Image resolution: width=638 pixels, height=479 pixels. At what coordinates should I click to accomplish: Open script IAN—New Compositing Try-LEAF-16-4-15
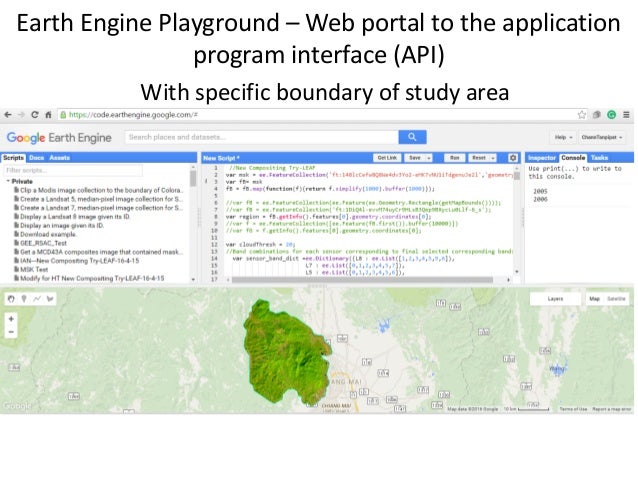click(76, 261)
